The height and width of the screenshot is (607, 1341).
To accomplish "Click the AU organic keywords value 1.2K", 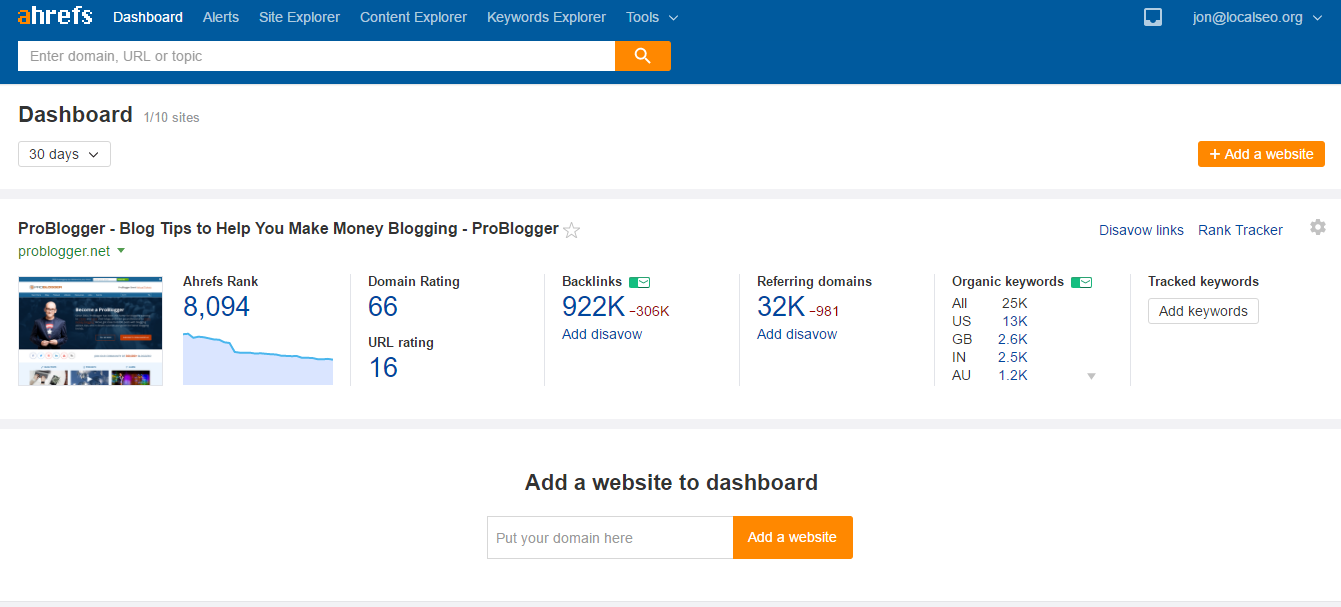I will pyautogui.click(x=1012, y=375).
